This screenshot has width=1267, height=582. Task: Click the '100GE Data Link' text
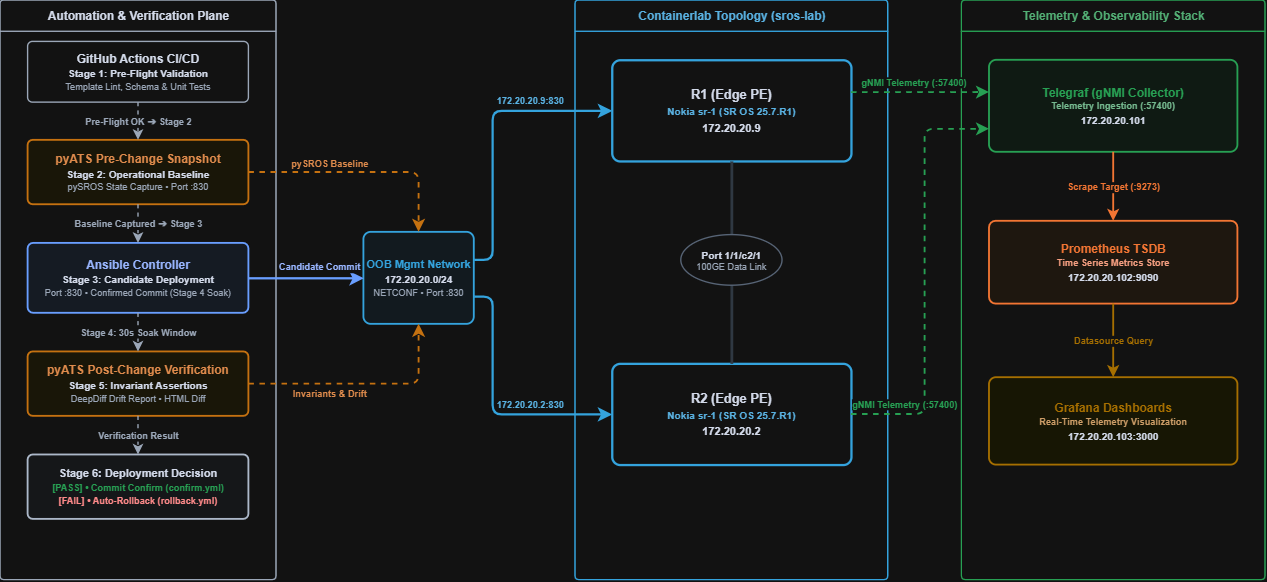pos(732,269)
